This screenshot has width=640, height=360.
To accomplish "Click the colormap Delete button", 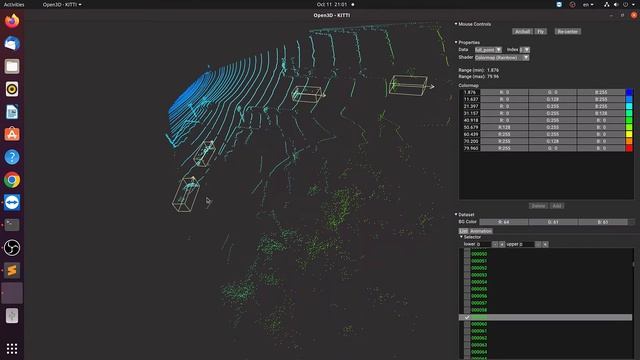I will click(x=538, y=206).
